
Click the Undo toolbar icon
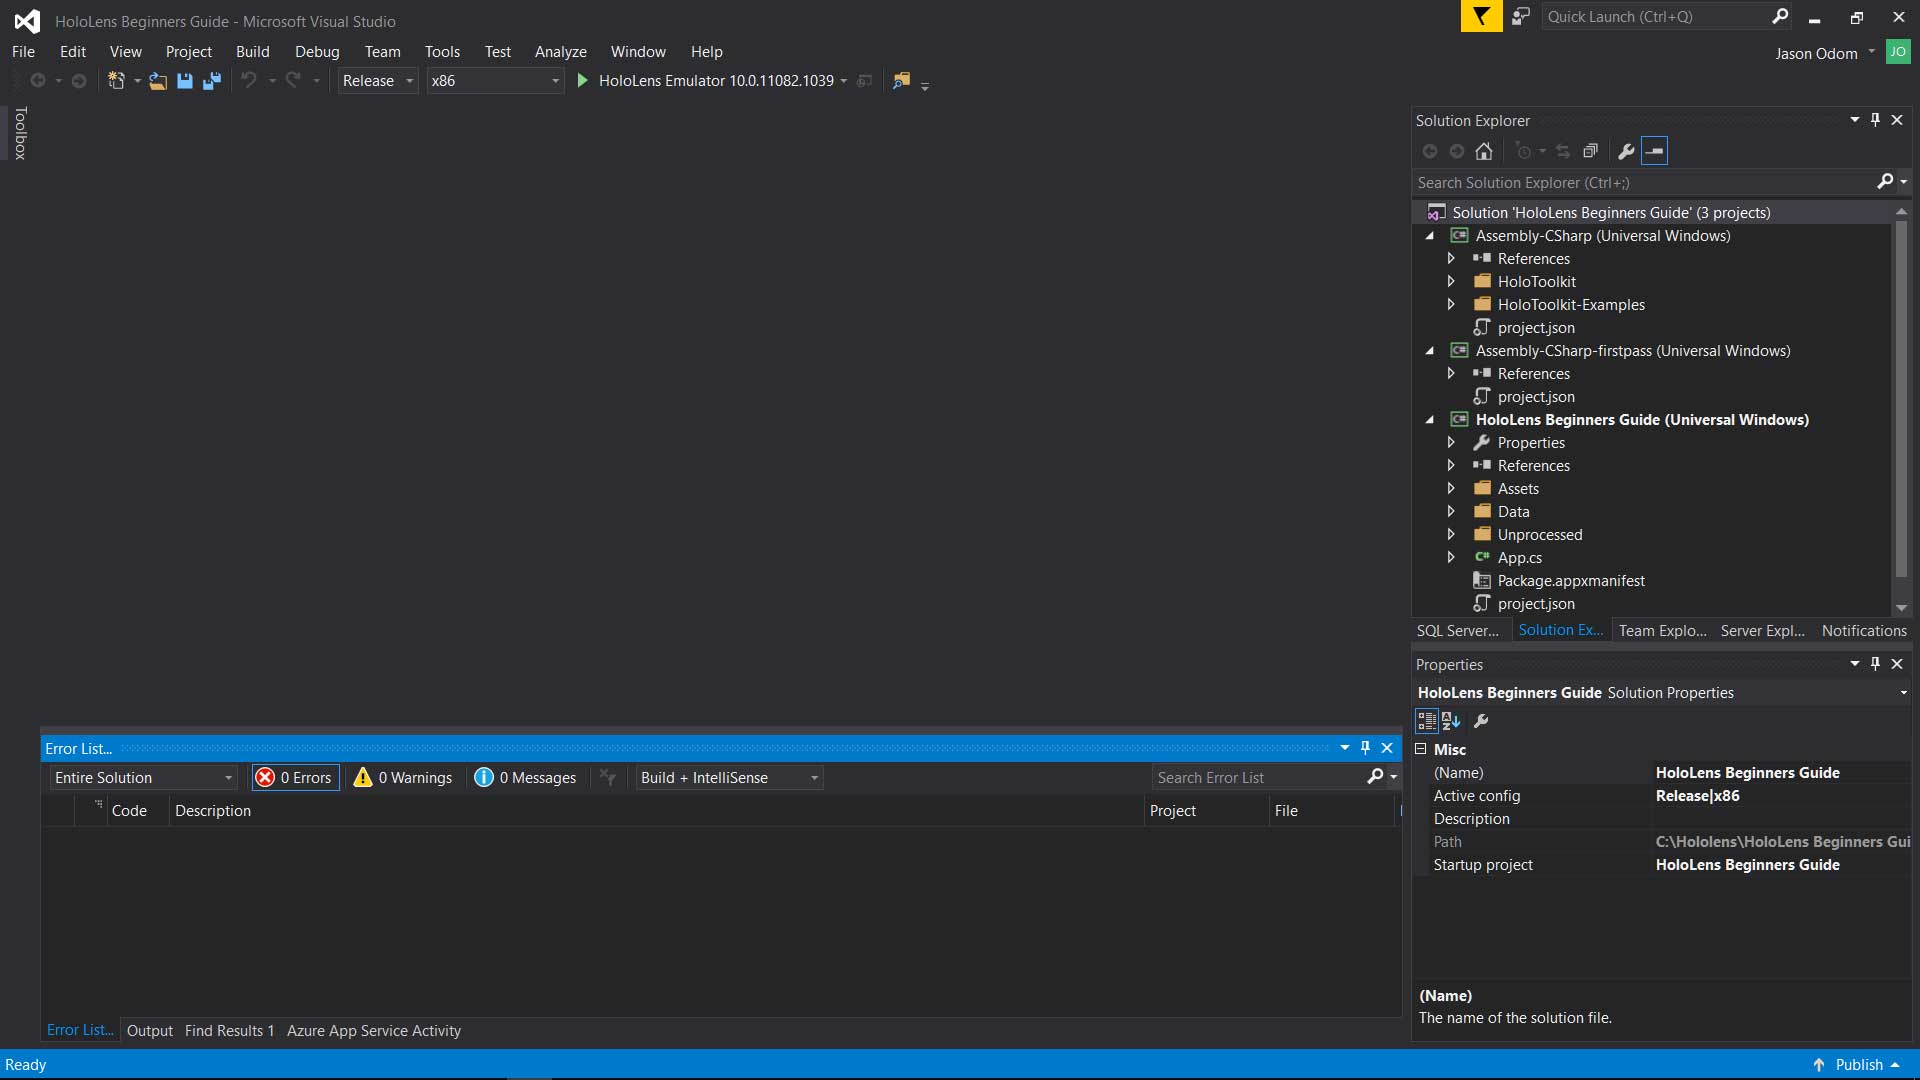pyautogui.click(x=249, y=81)
